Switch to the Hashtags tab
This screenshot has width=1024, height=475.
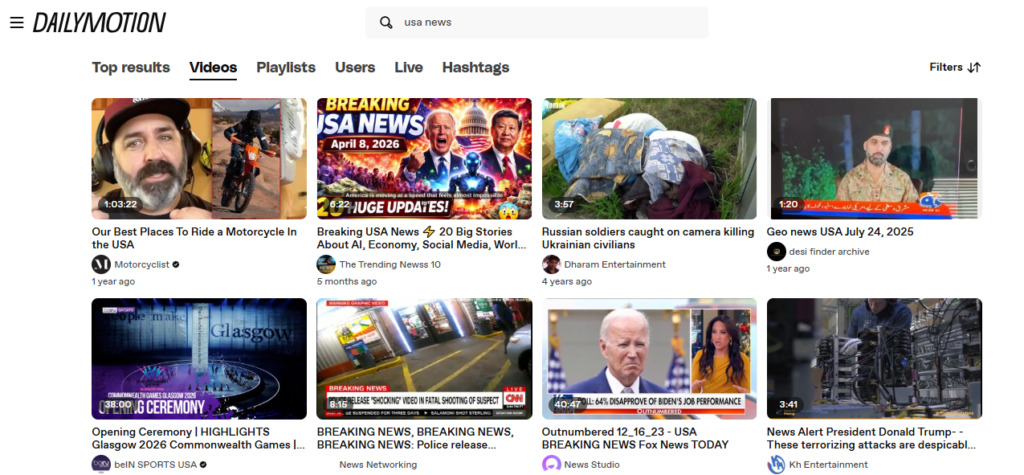pyautogui.click(x=475, y=67)
